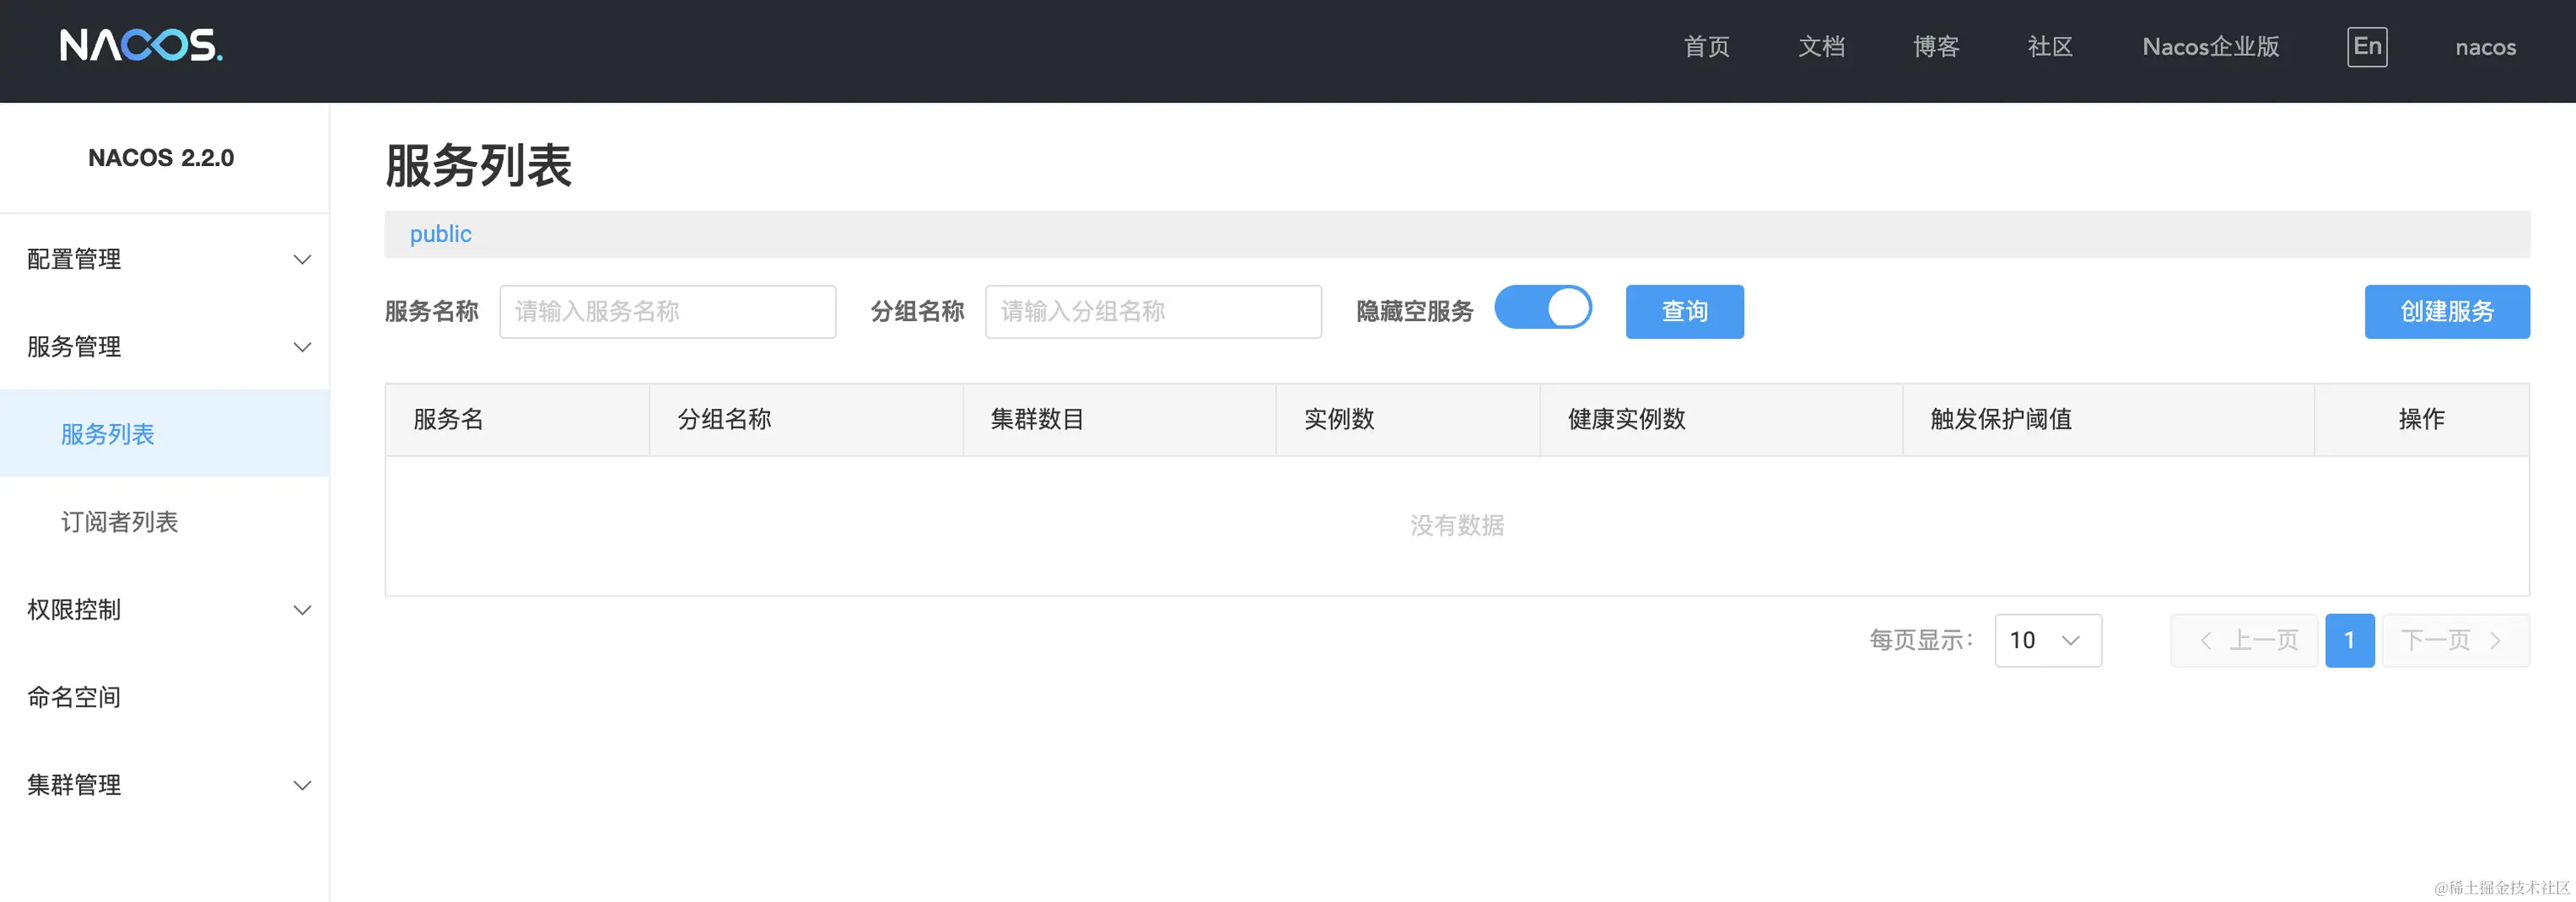The image size is (2576, 902).
Task: Toggle the hide empty services switch
Action: (x=1543, y=308)
